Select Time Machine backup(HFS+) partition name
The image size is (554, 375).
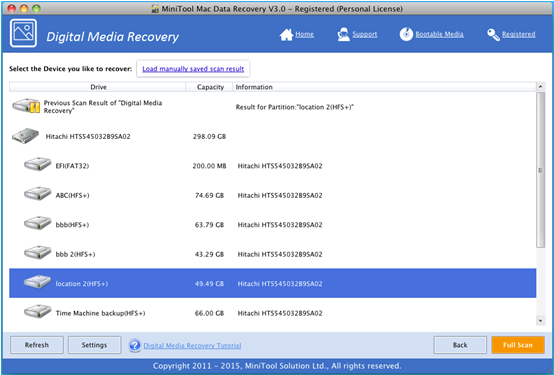click(x=100, y=313)
